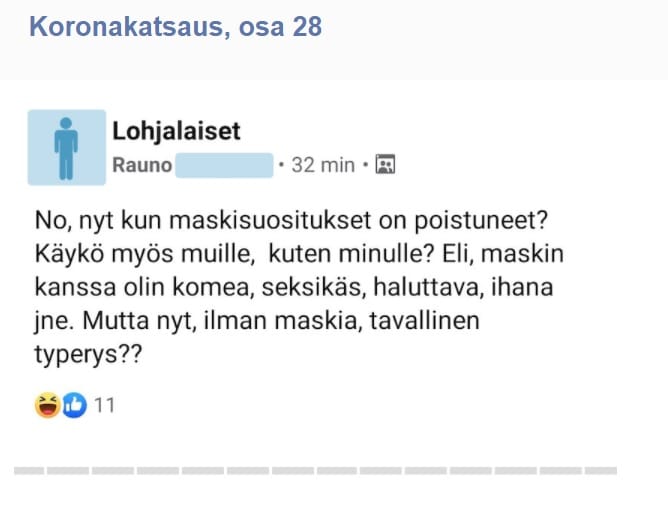Select the blue person silhouette avatar
The image size is (668, 510).
pyautogui.click(x=67, y=147)
